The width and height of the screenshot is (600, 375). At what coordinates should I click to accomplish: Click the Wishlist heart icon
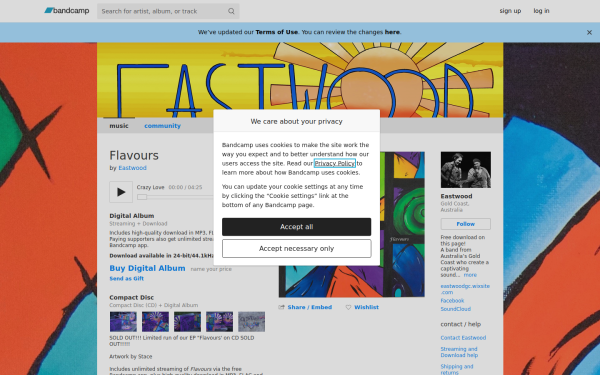(348, 307)
